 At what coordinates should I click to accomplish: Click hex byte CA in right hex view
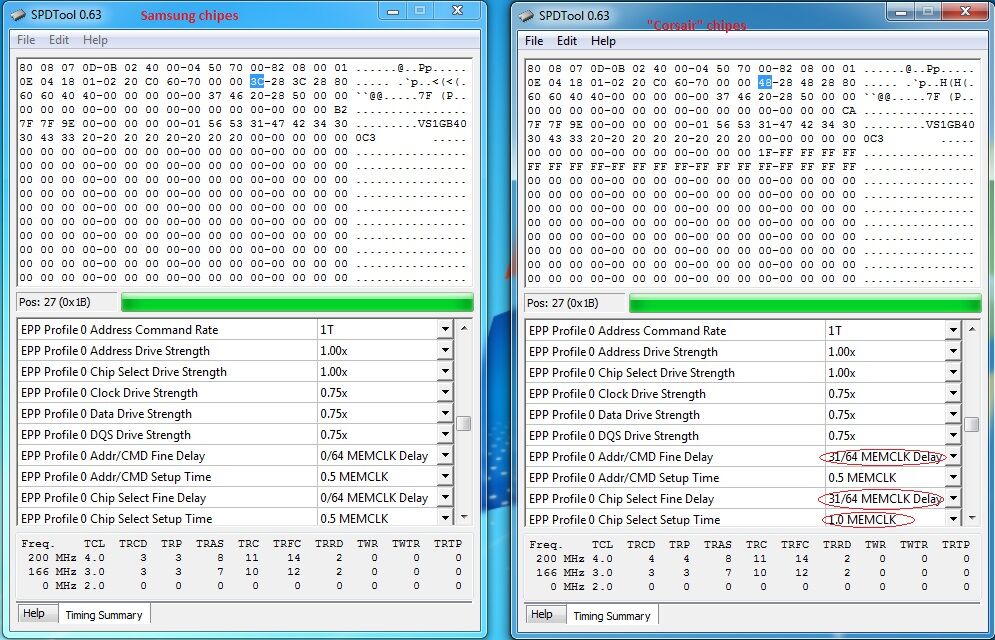tap(849, 110)
